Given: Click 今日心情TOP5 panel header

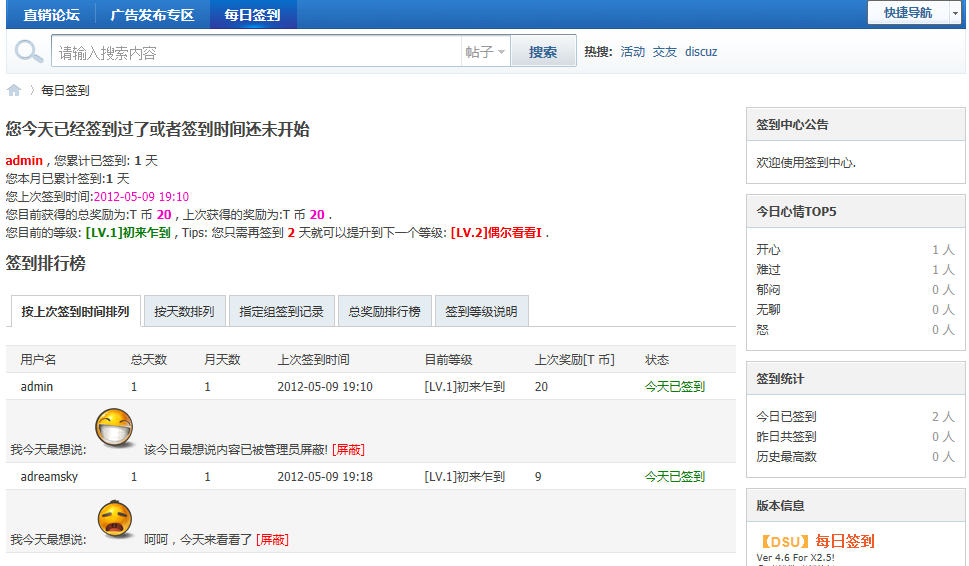Looking at the screenshot, I should [856, 212].
